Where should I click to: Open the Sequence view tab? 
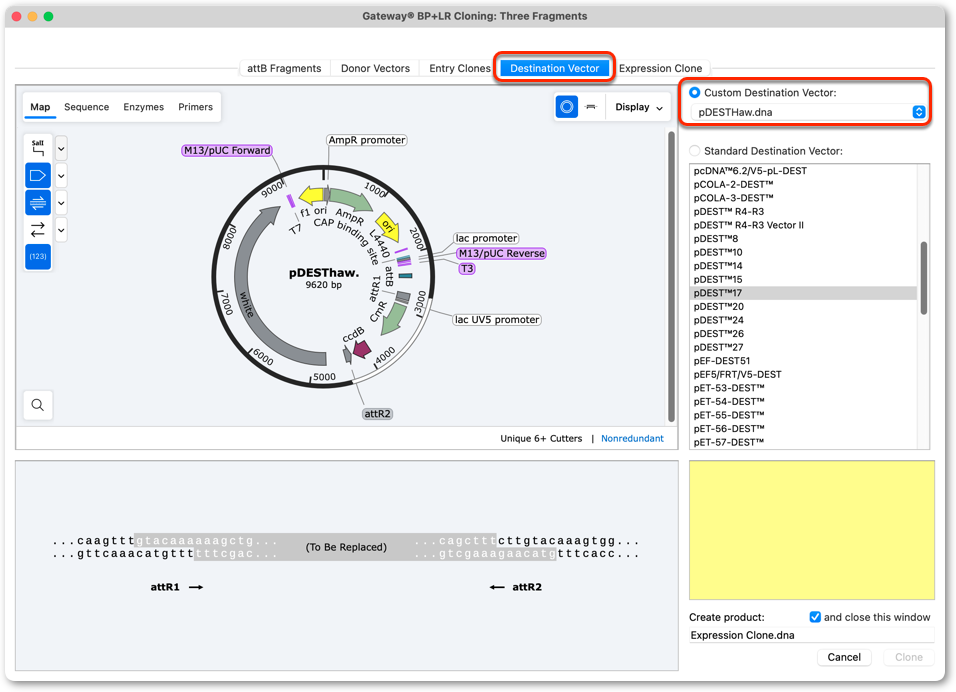pos(87,107)
